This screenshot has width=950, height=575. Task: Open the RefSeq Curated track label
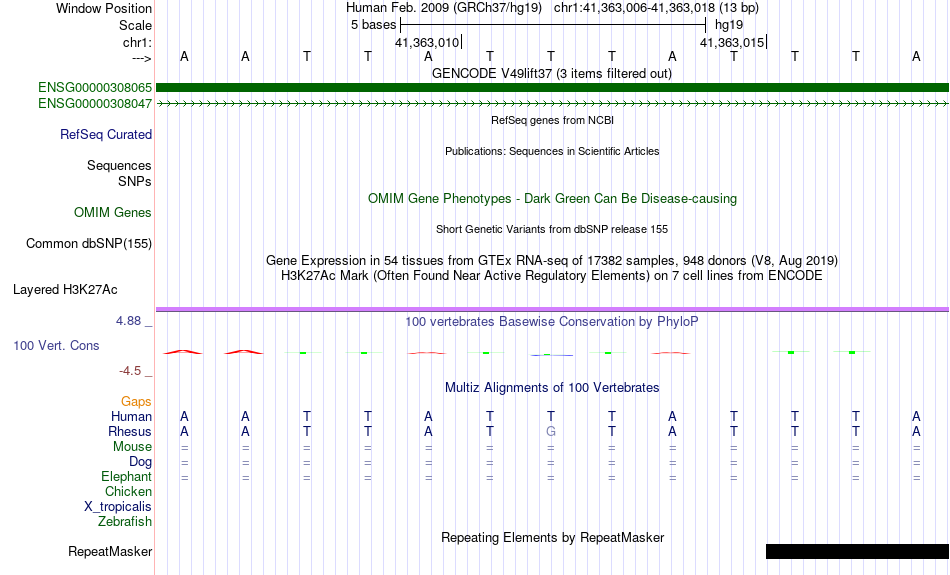106,135
